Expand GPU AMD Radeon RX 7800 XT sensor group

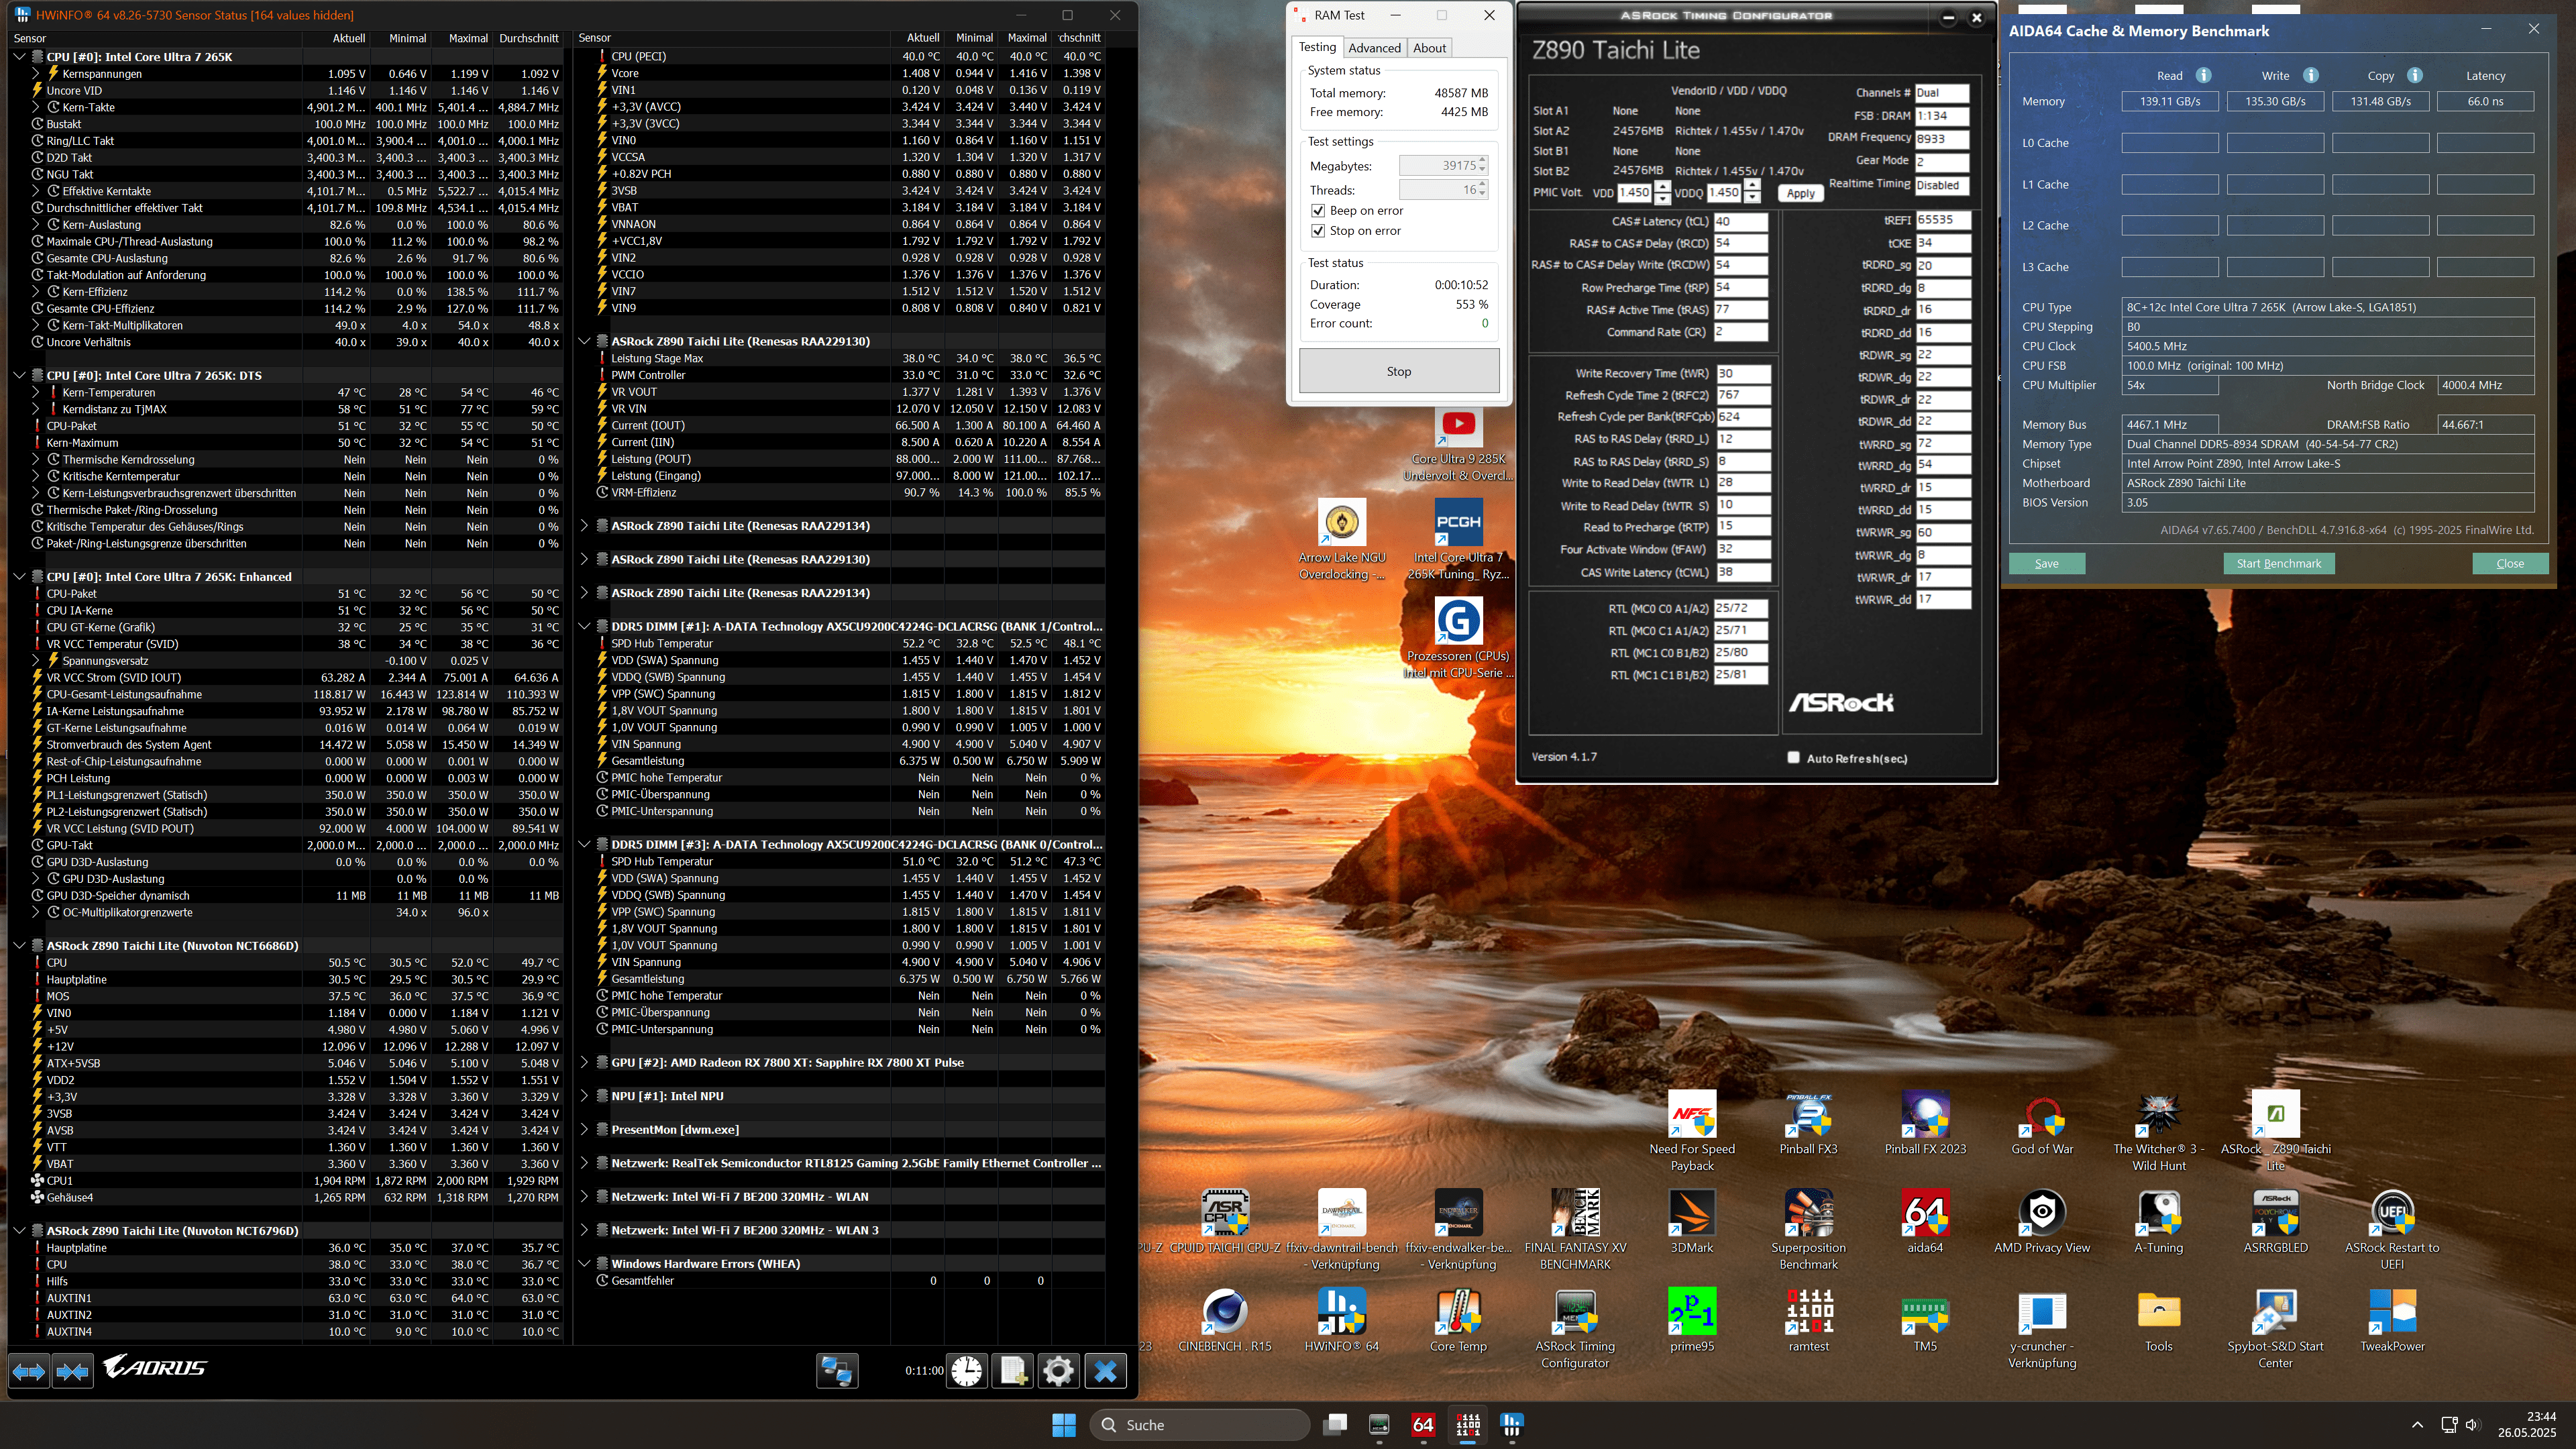[585, 1062]
